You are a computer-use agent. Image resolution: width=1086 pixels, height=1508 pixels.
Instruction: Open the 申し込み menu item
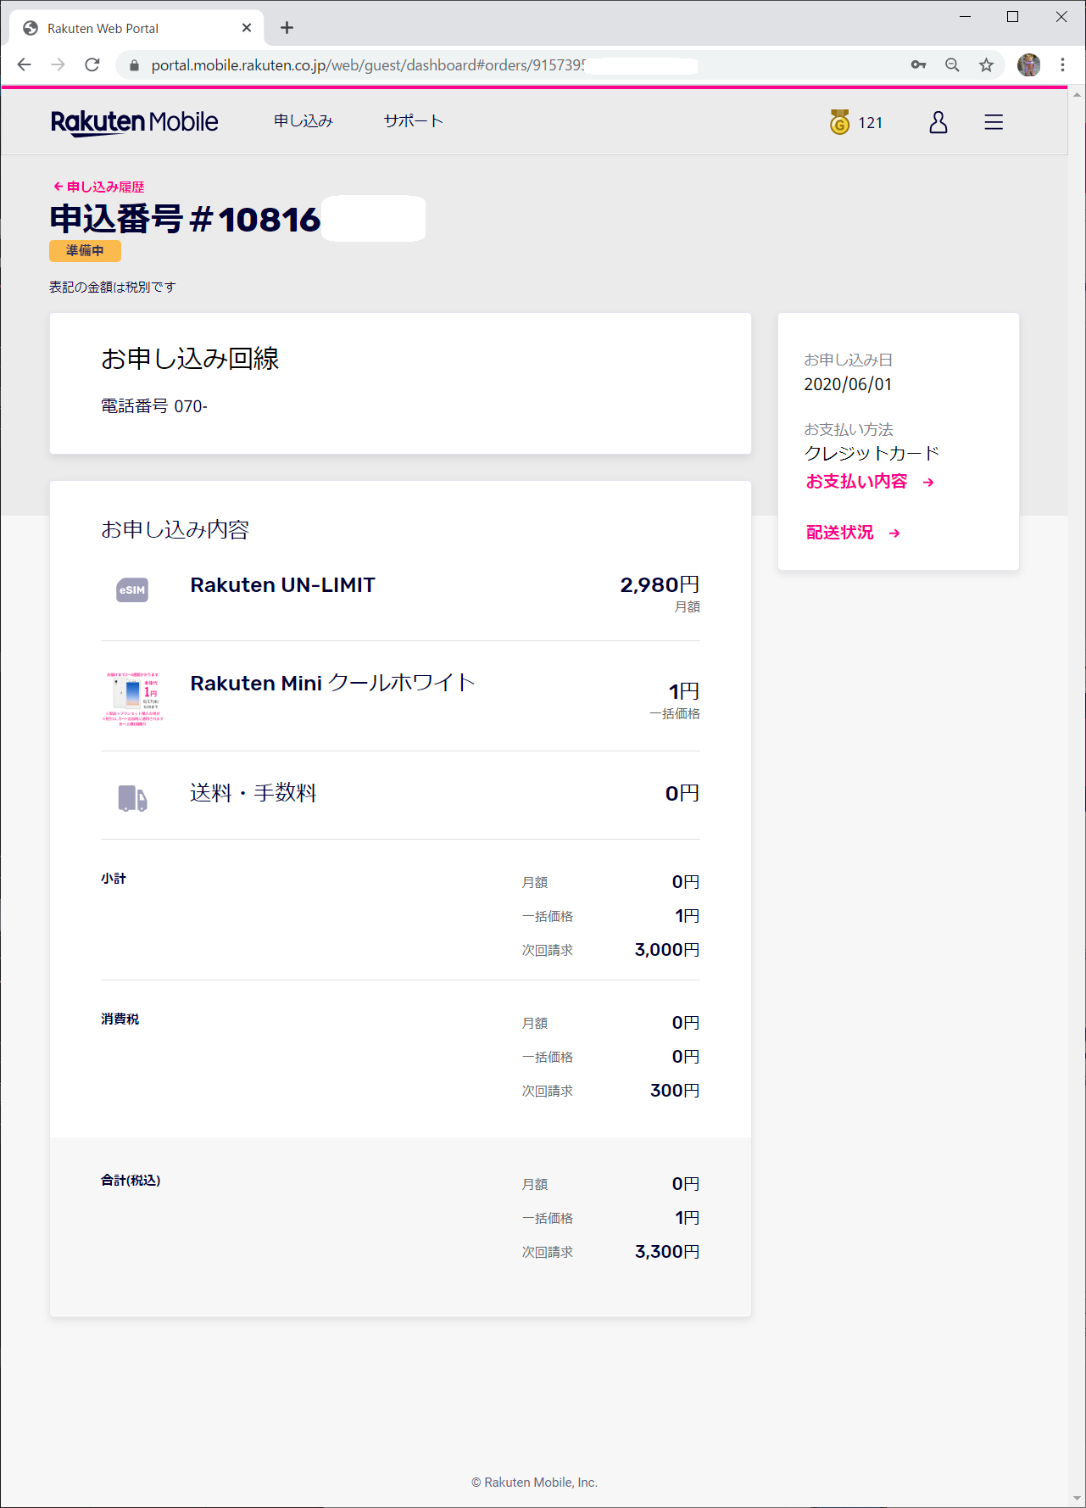tap(303, 121)
